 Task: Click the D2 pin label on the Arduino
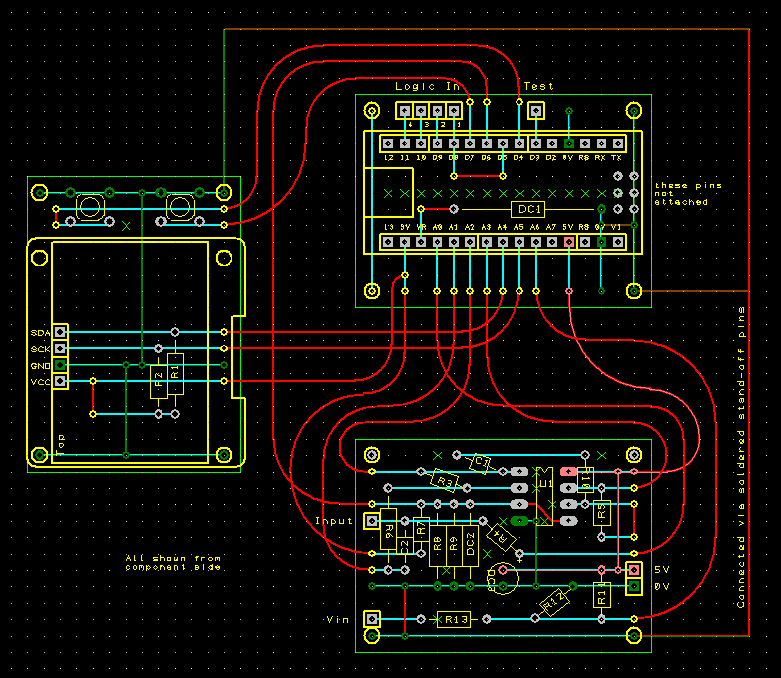pyautogui.click(x=550, y=157)
